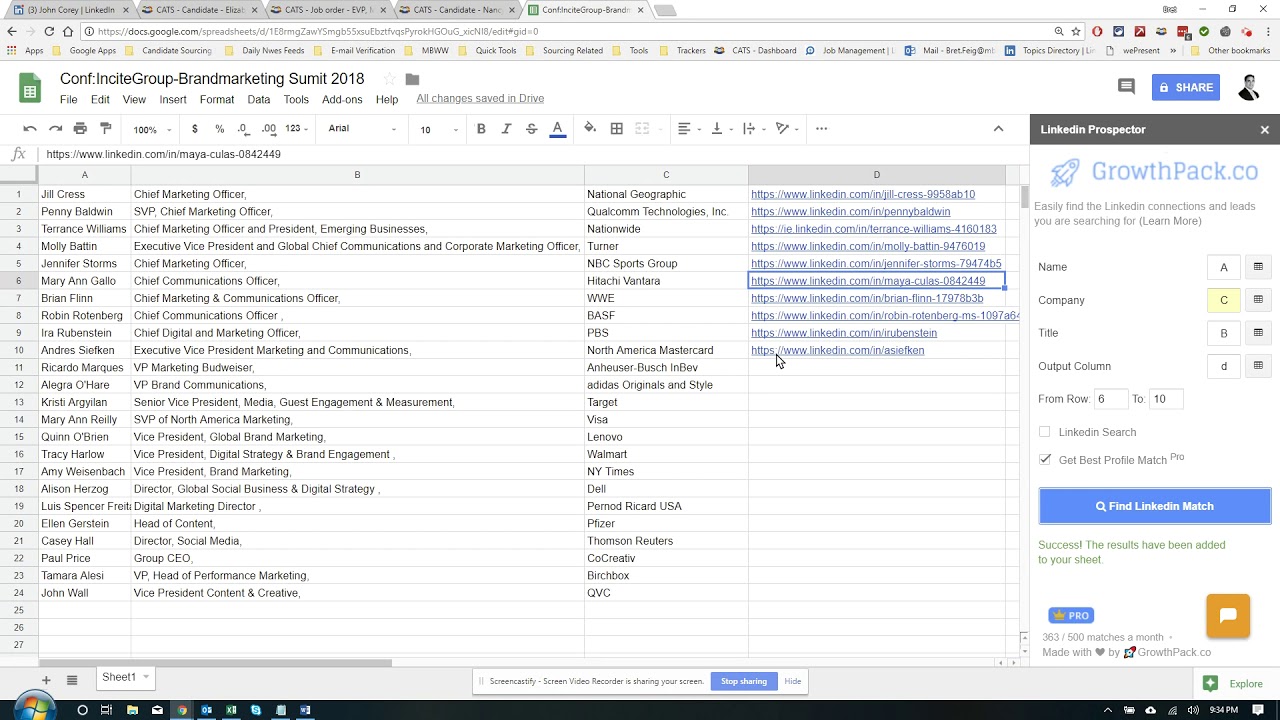Open the Add-ons menu
This screenshot has height=720, width=1280.
coord(342,100)
